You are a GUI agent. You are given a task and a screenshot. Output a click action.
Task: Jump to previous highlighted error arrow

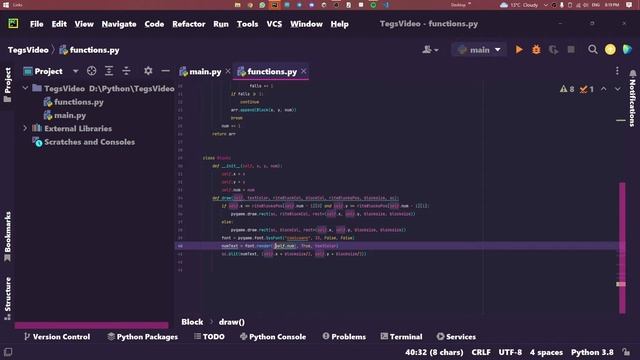(603, 89)
